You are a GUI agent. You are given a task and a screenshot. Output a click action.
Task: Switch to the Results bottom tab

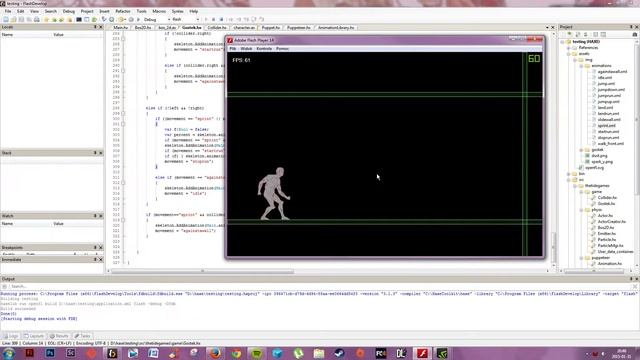59,336
